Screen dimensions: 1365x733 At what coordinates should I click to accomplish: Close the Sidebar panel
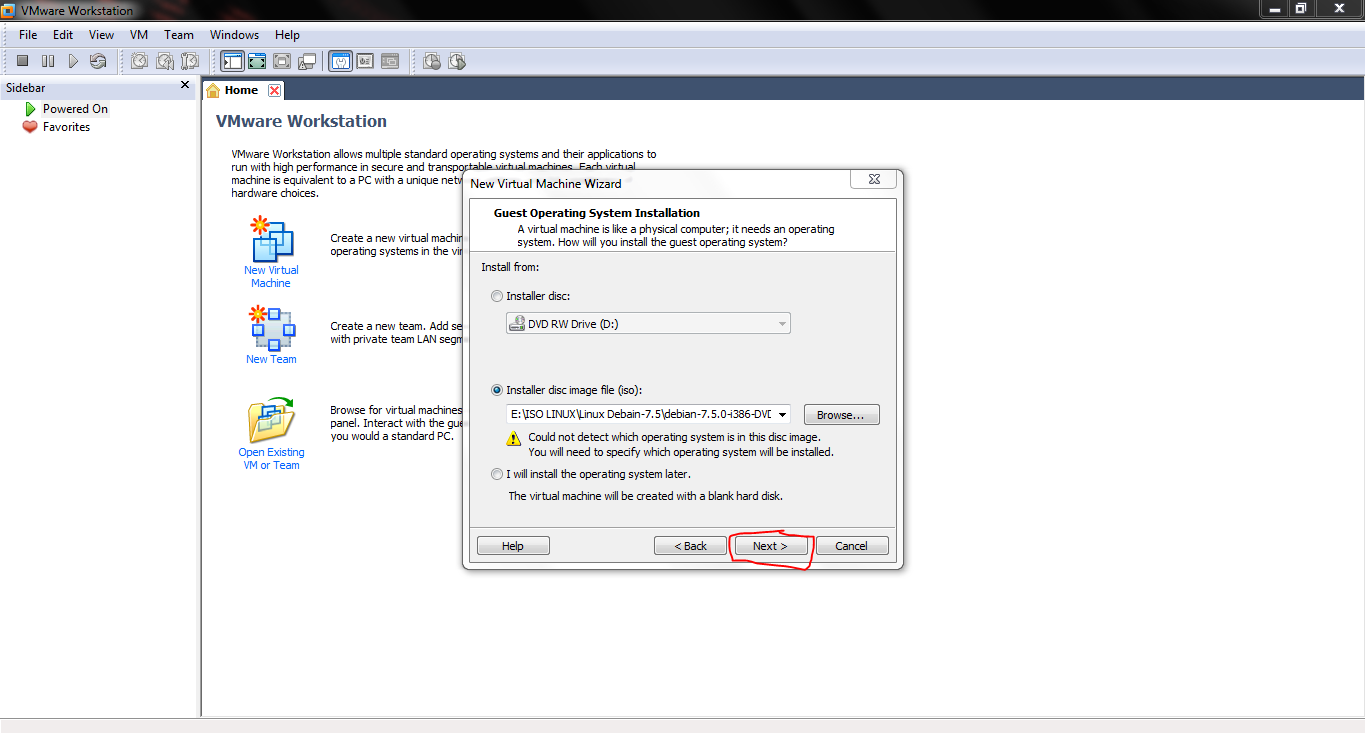[185, 86]
